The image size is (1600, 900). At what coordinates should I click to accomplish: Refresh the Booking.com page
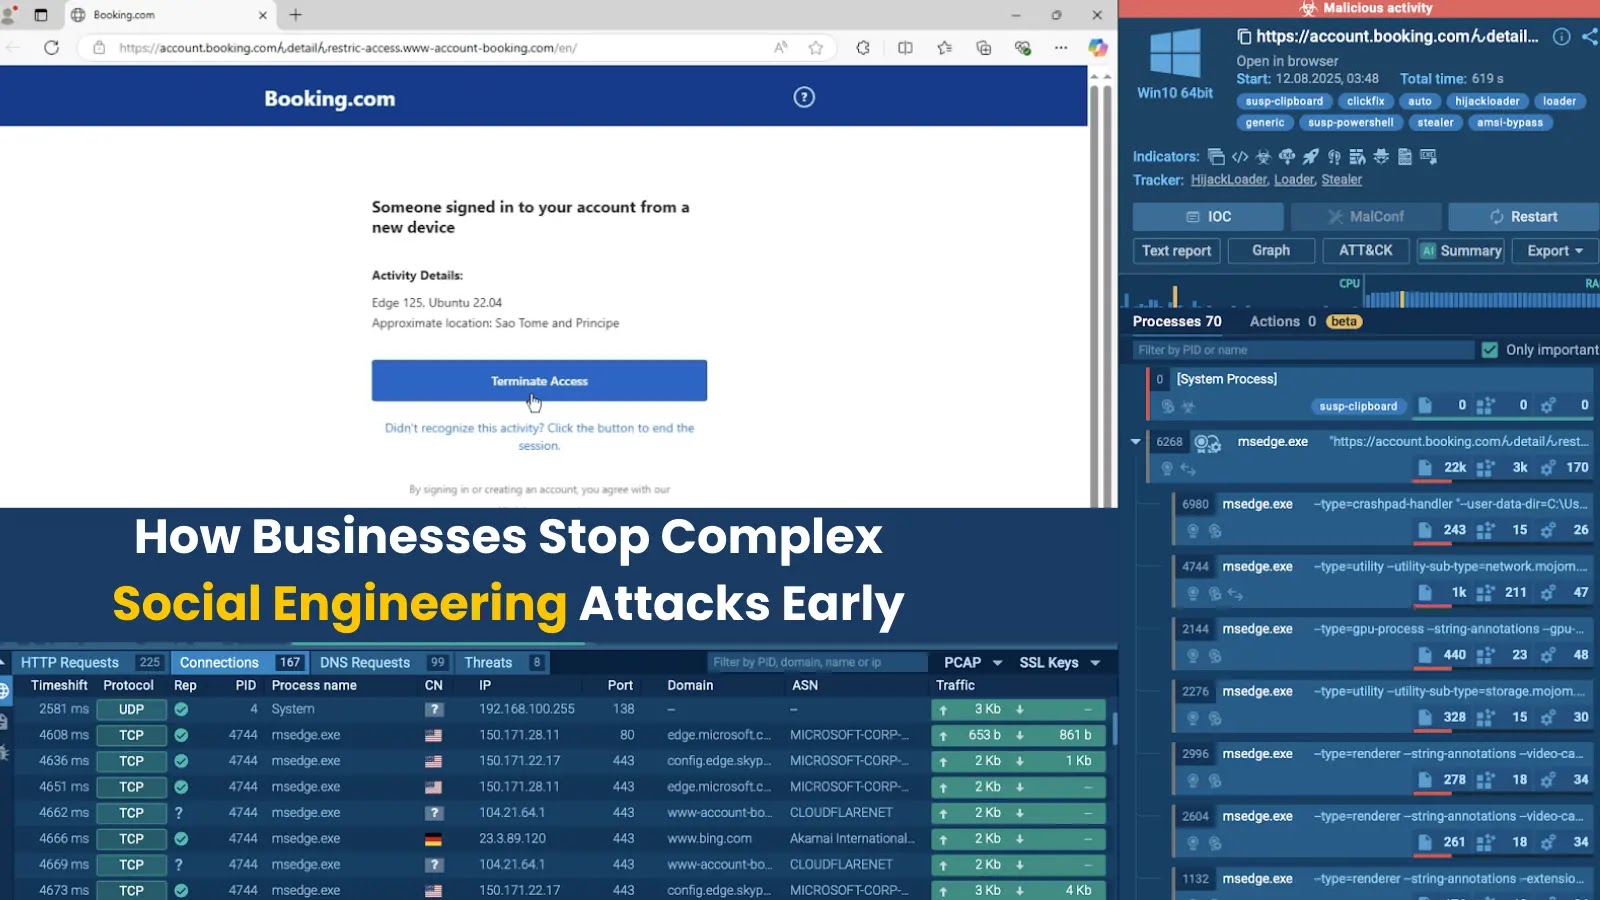click(52, 47)
